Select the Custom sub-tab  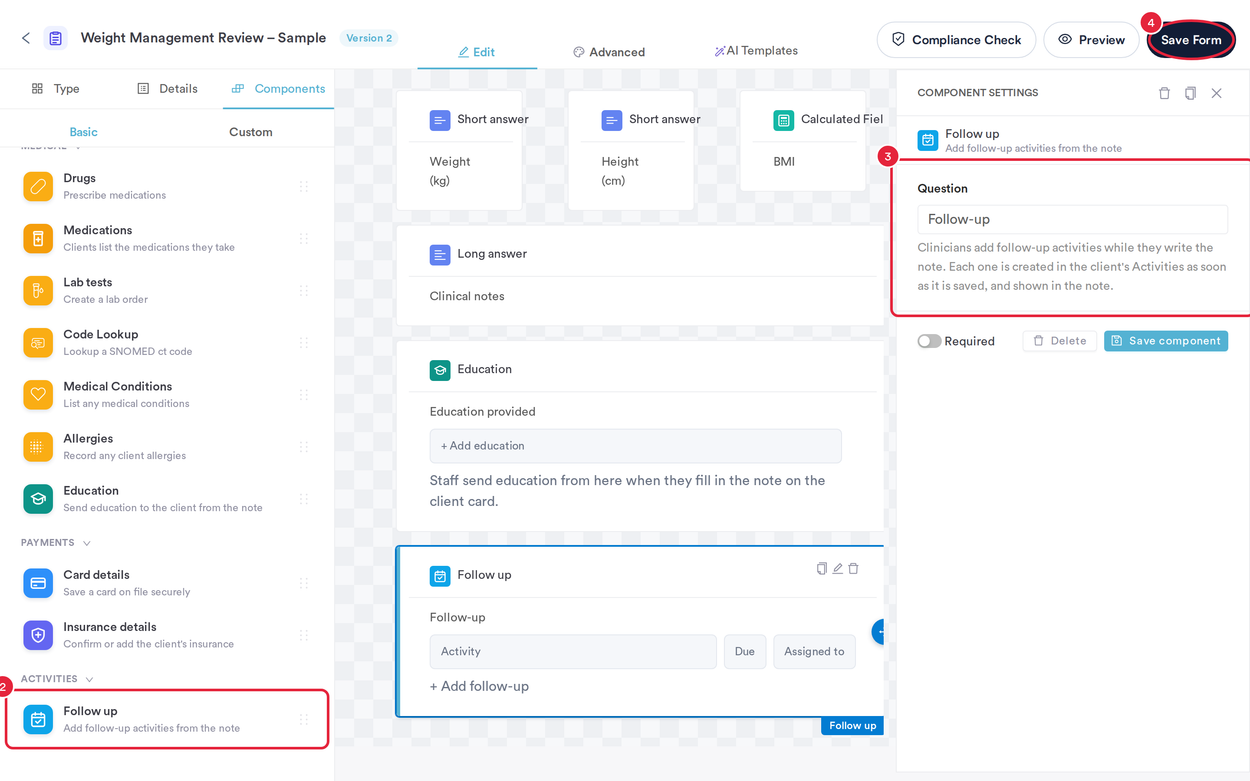[x=250, y=131]
